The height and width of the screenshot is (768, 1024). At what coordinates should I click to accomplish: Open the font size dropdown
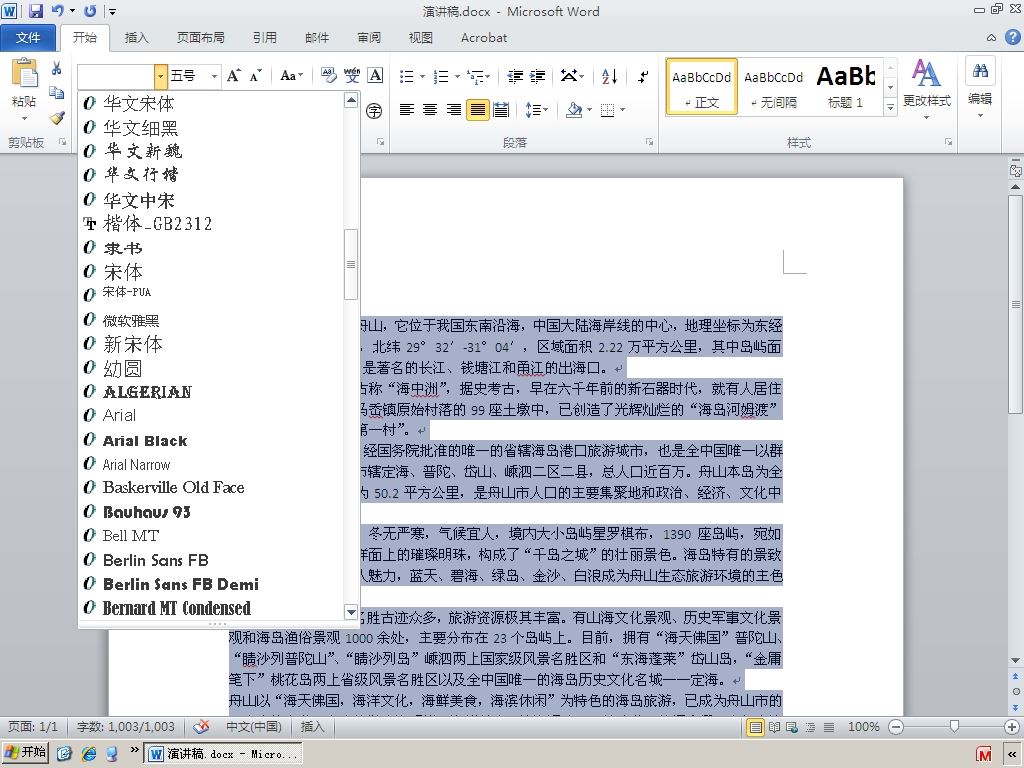214,76
